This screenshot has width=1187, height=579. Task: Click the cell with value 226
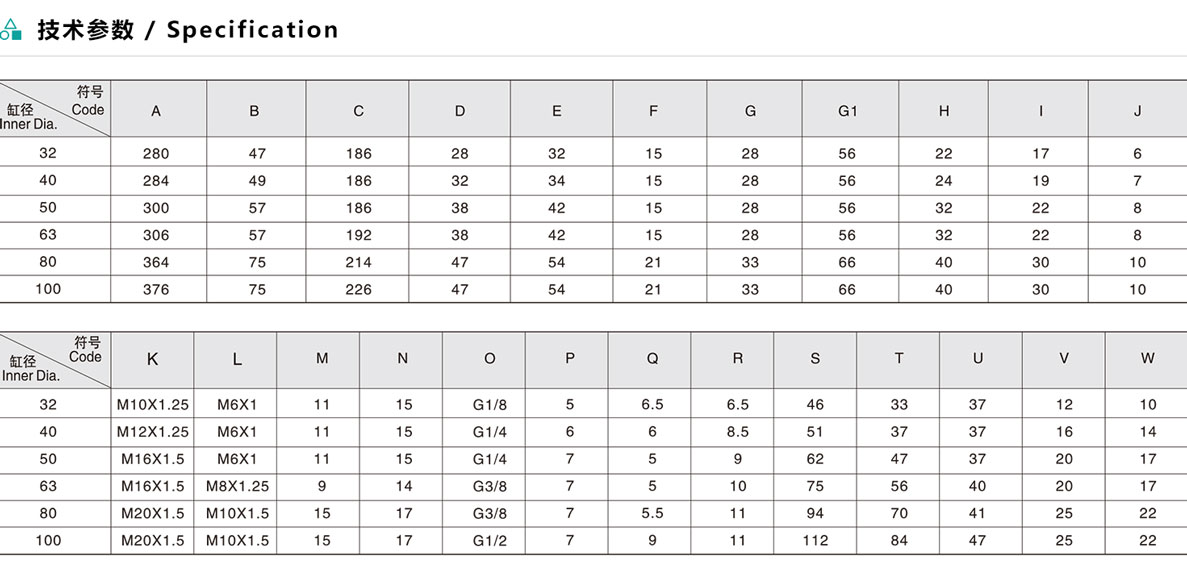358,290
